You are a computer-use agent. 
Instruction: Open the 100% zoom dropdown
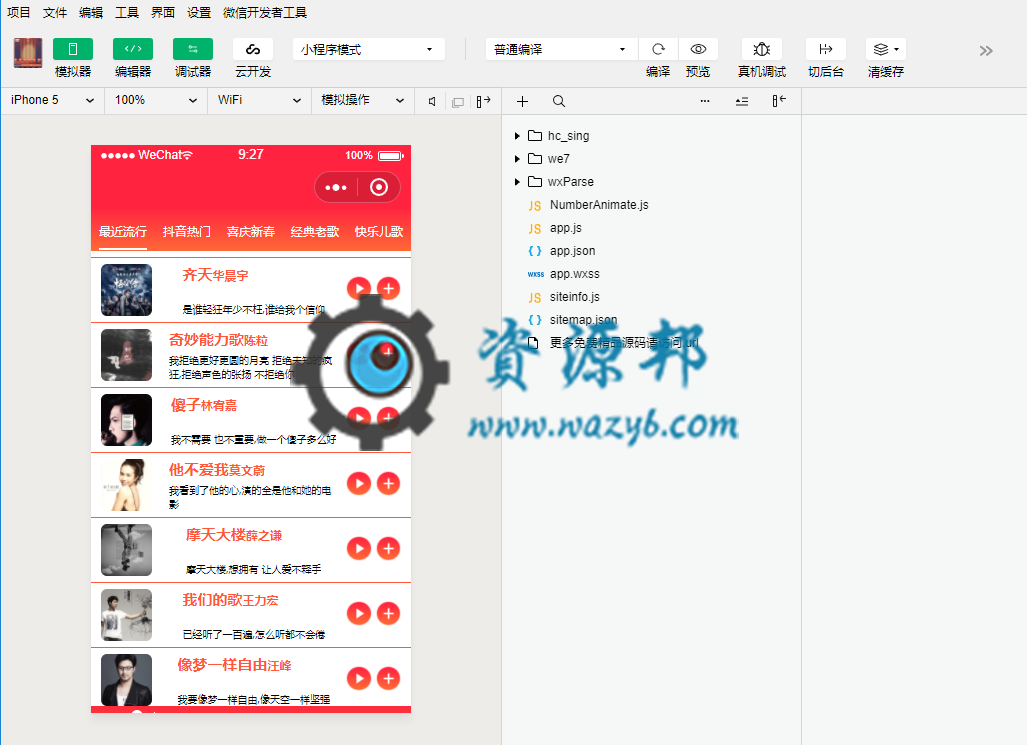(x=156, y=100)
